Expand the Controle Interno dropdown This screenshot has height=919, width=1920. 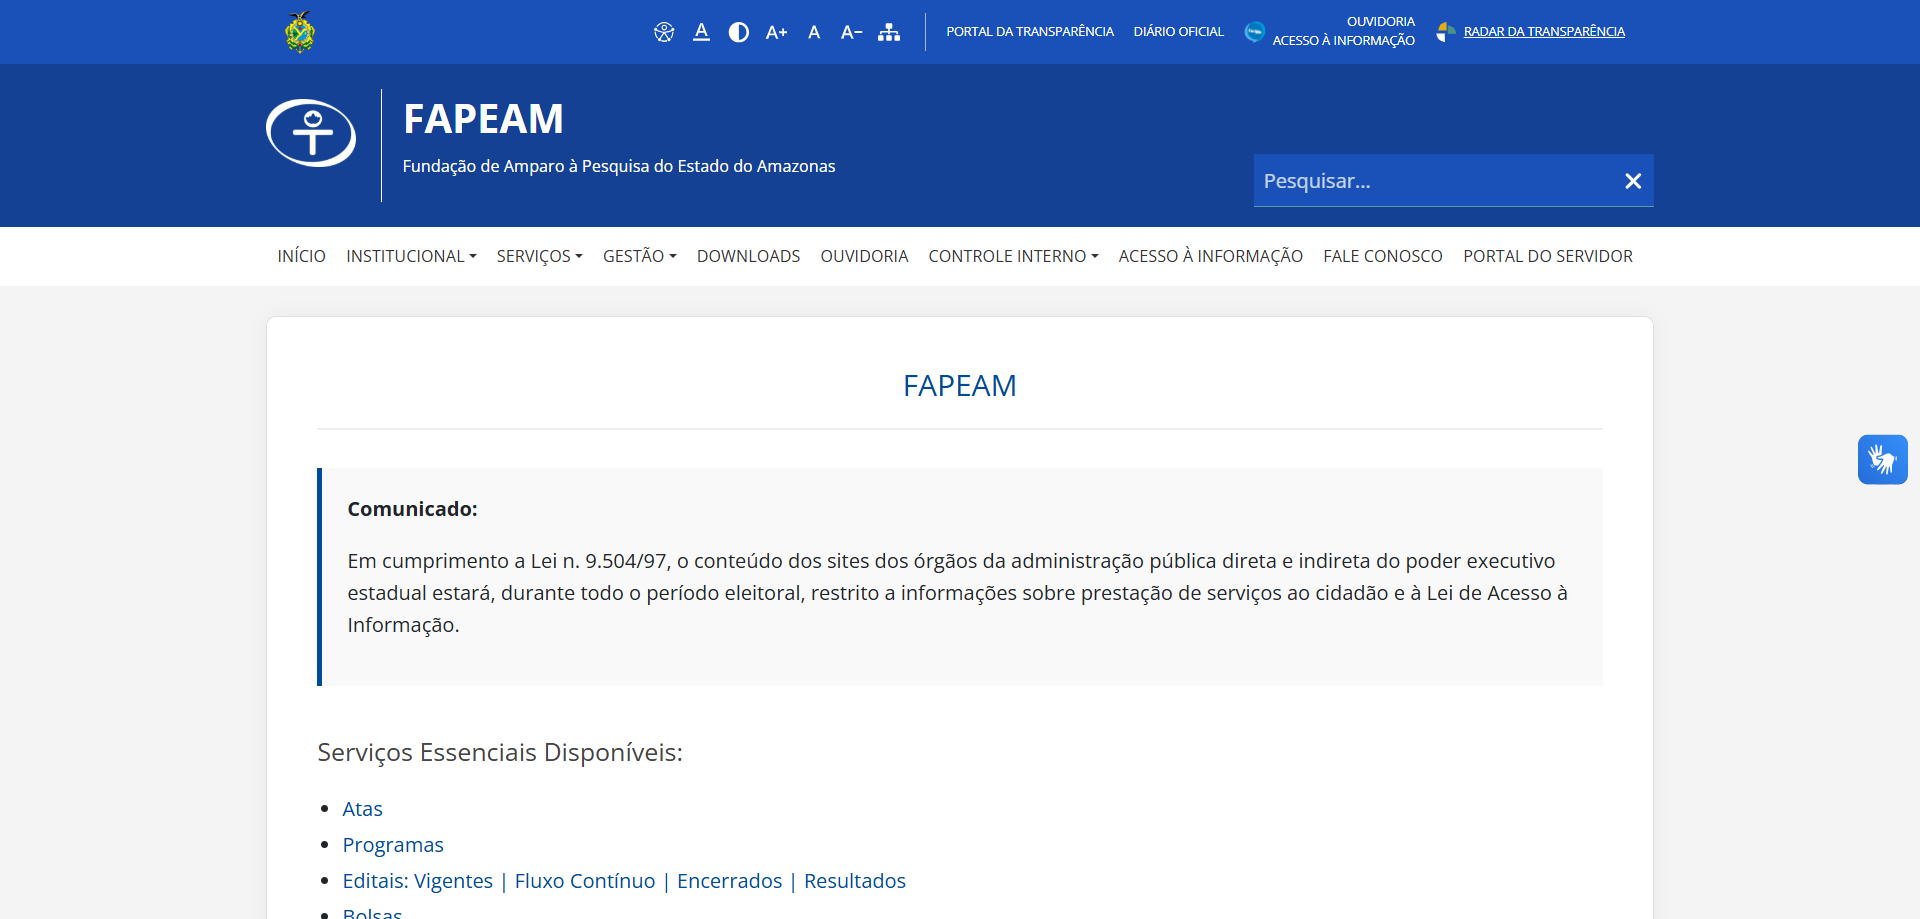coord(1013,256)
